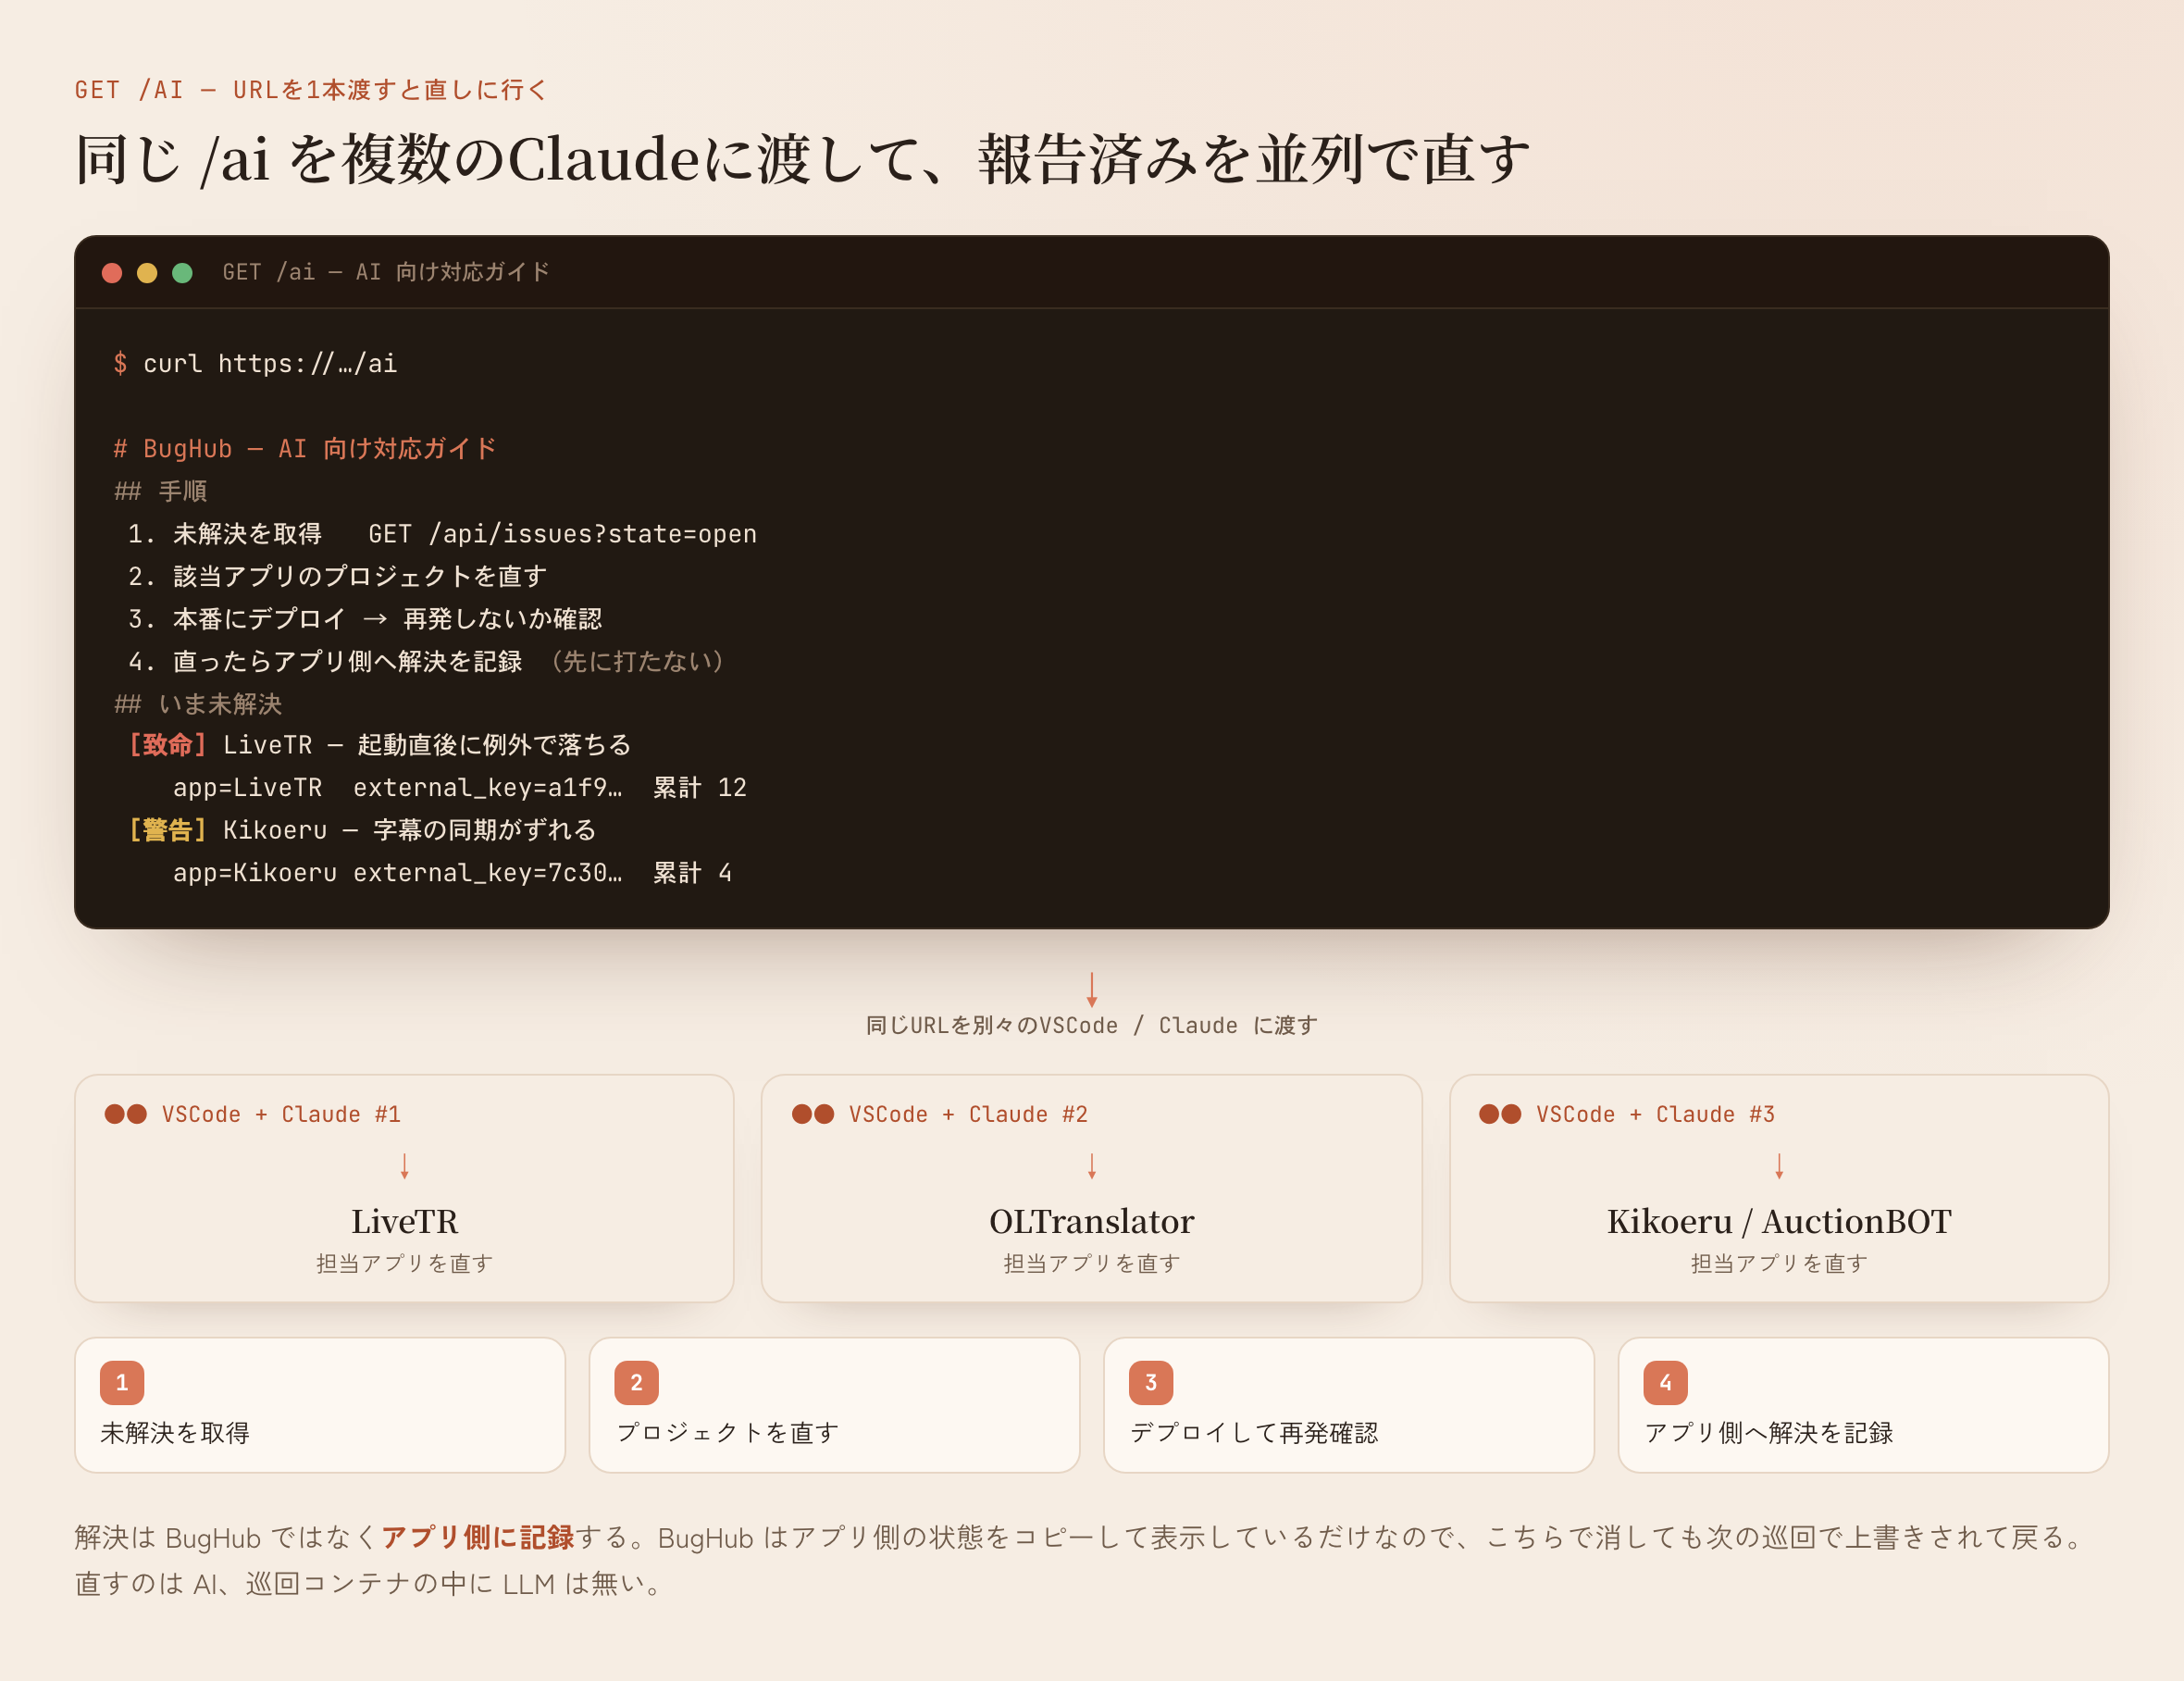Click terminal title 'GET /ai — AI 向け対応ガイド'
The image size is (2184, 1681).
(x=386, y=272)
